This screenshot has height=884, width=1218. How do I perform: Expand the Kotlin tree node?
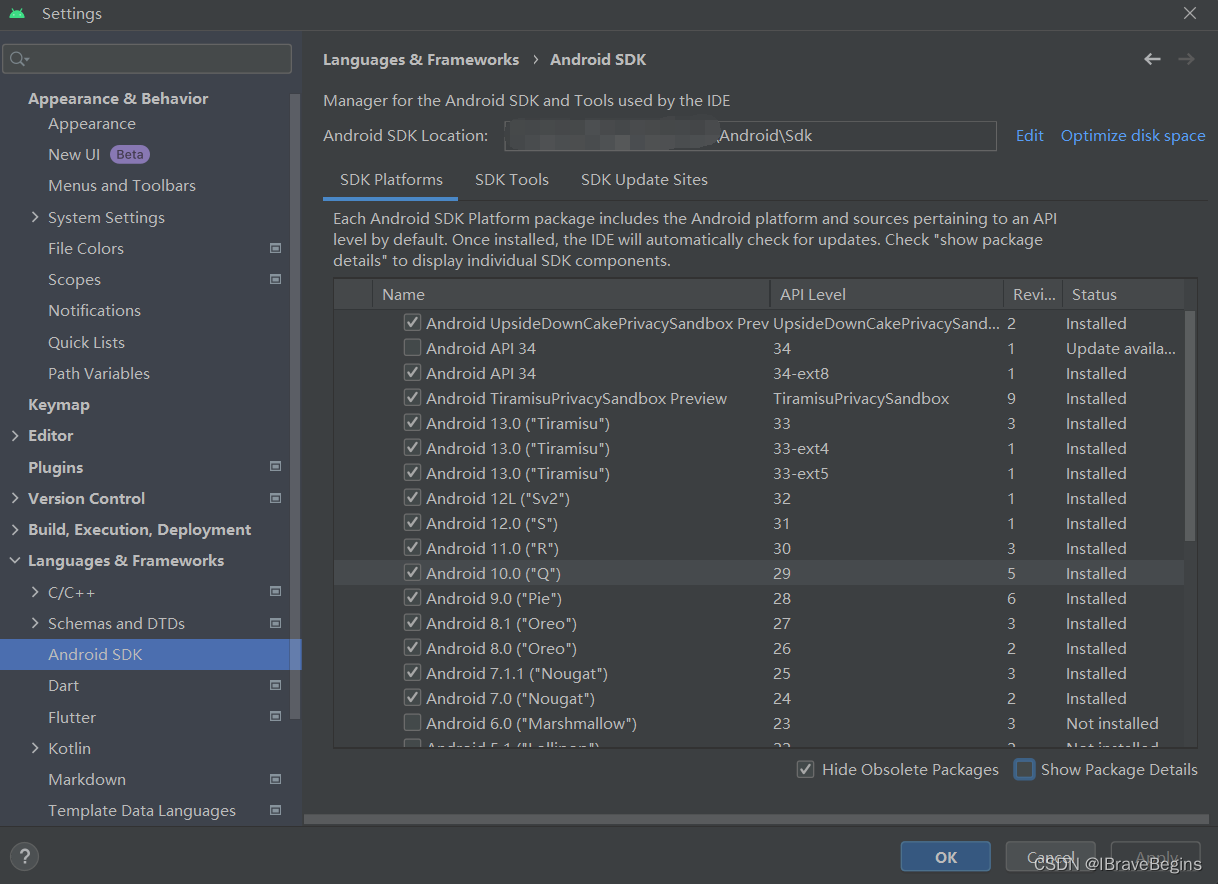[x=36, y=748]
